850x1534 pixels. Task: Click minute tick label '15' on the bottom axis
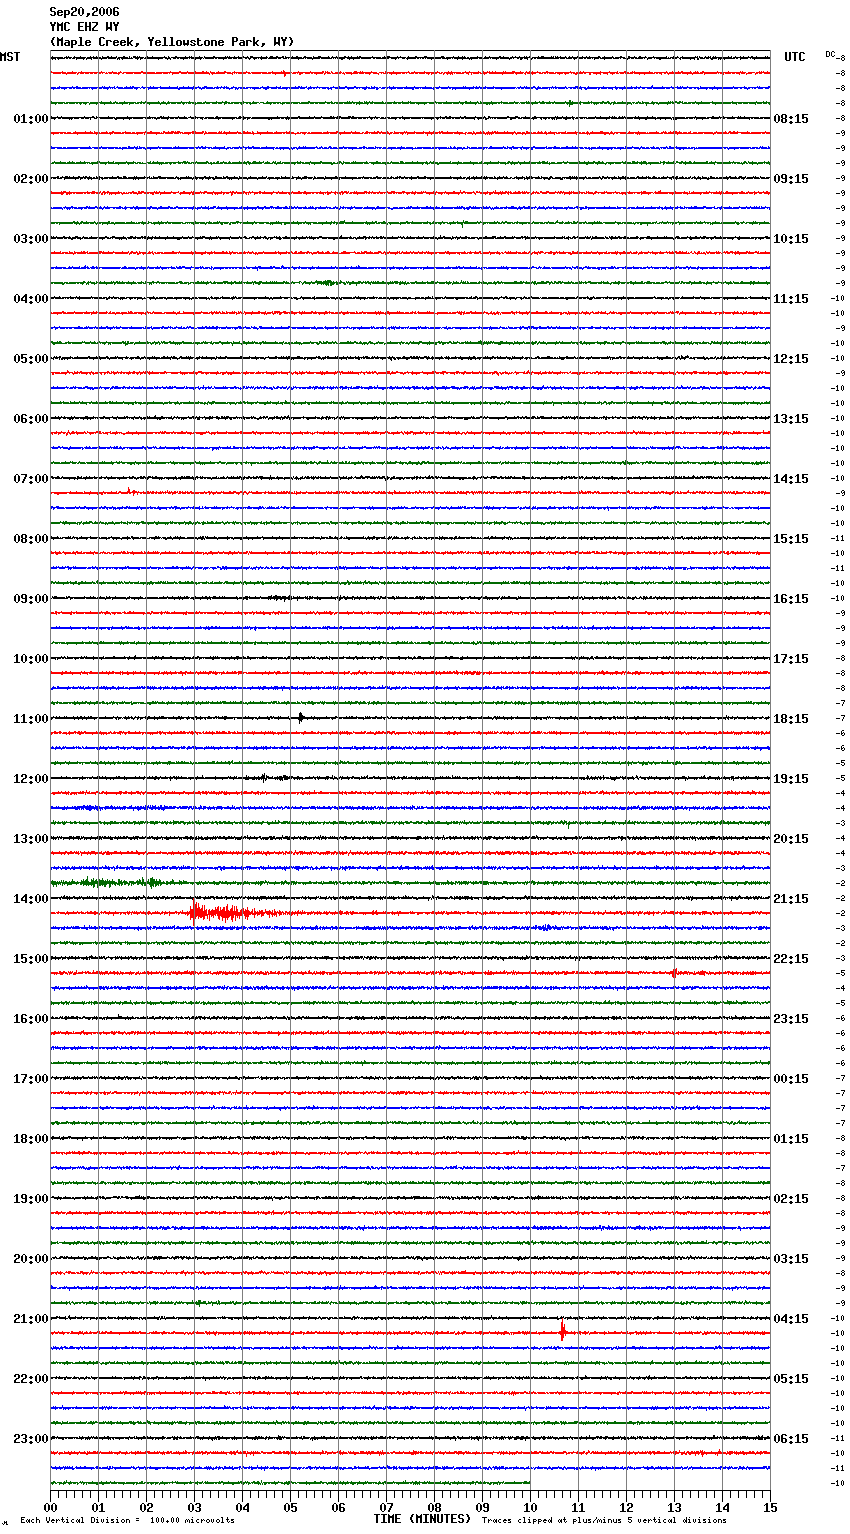coord(770,1507)
